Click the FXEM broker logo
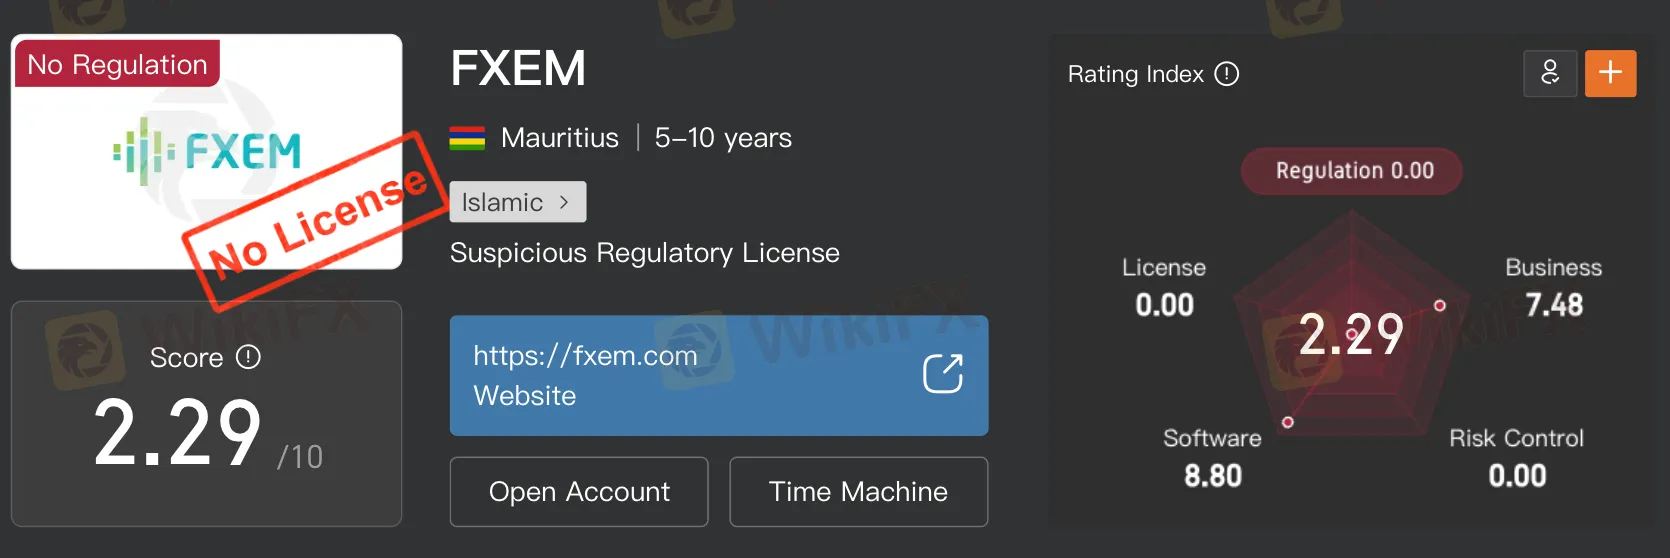 (207, 152)
